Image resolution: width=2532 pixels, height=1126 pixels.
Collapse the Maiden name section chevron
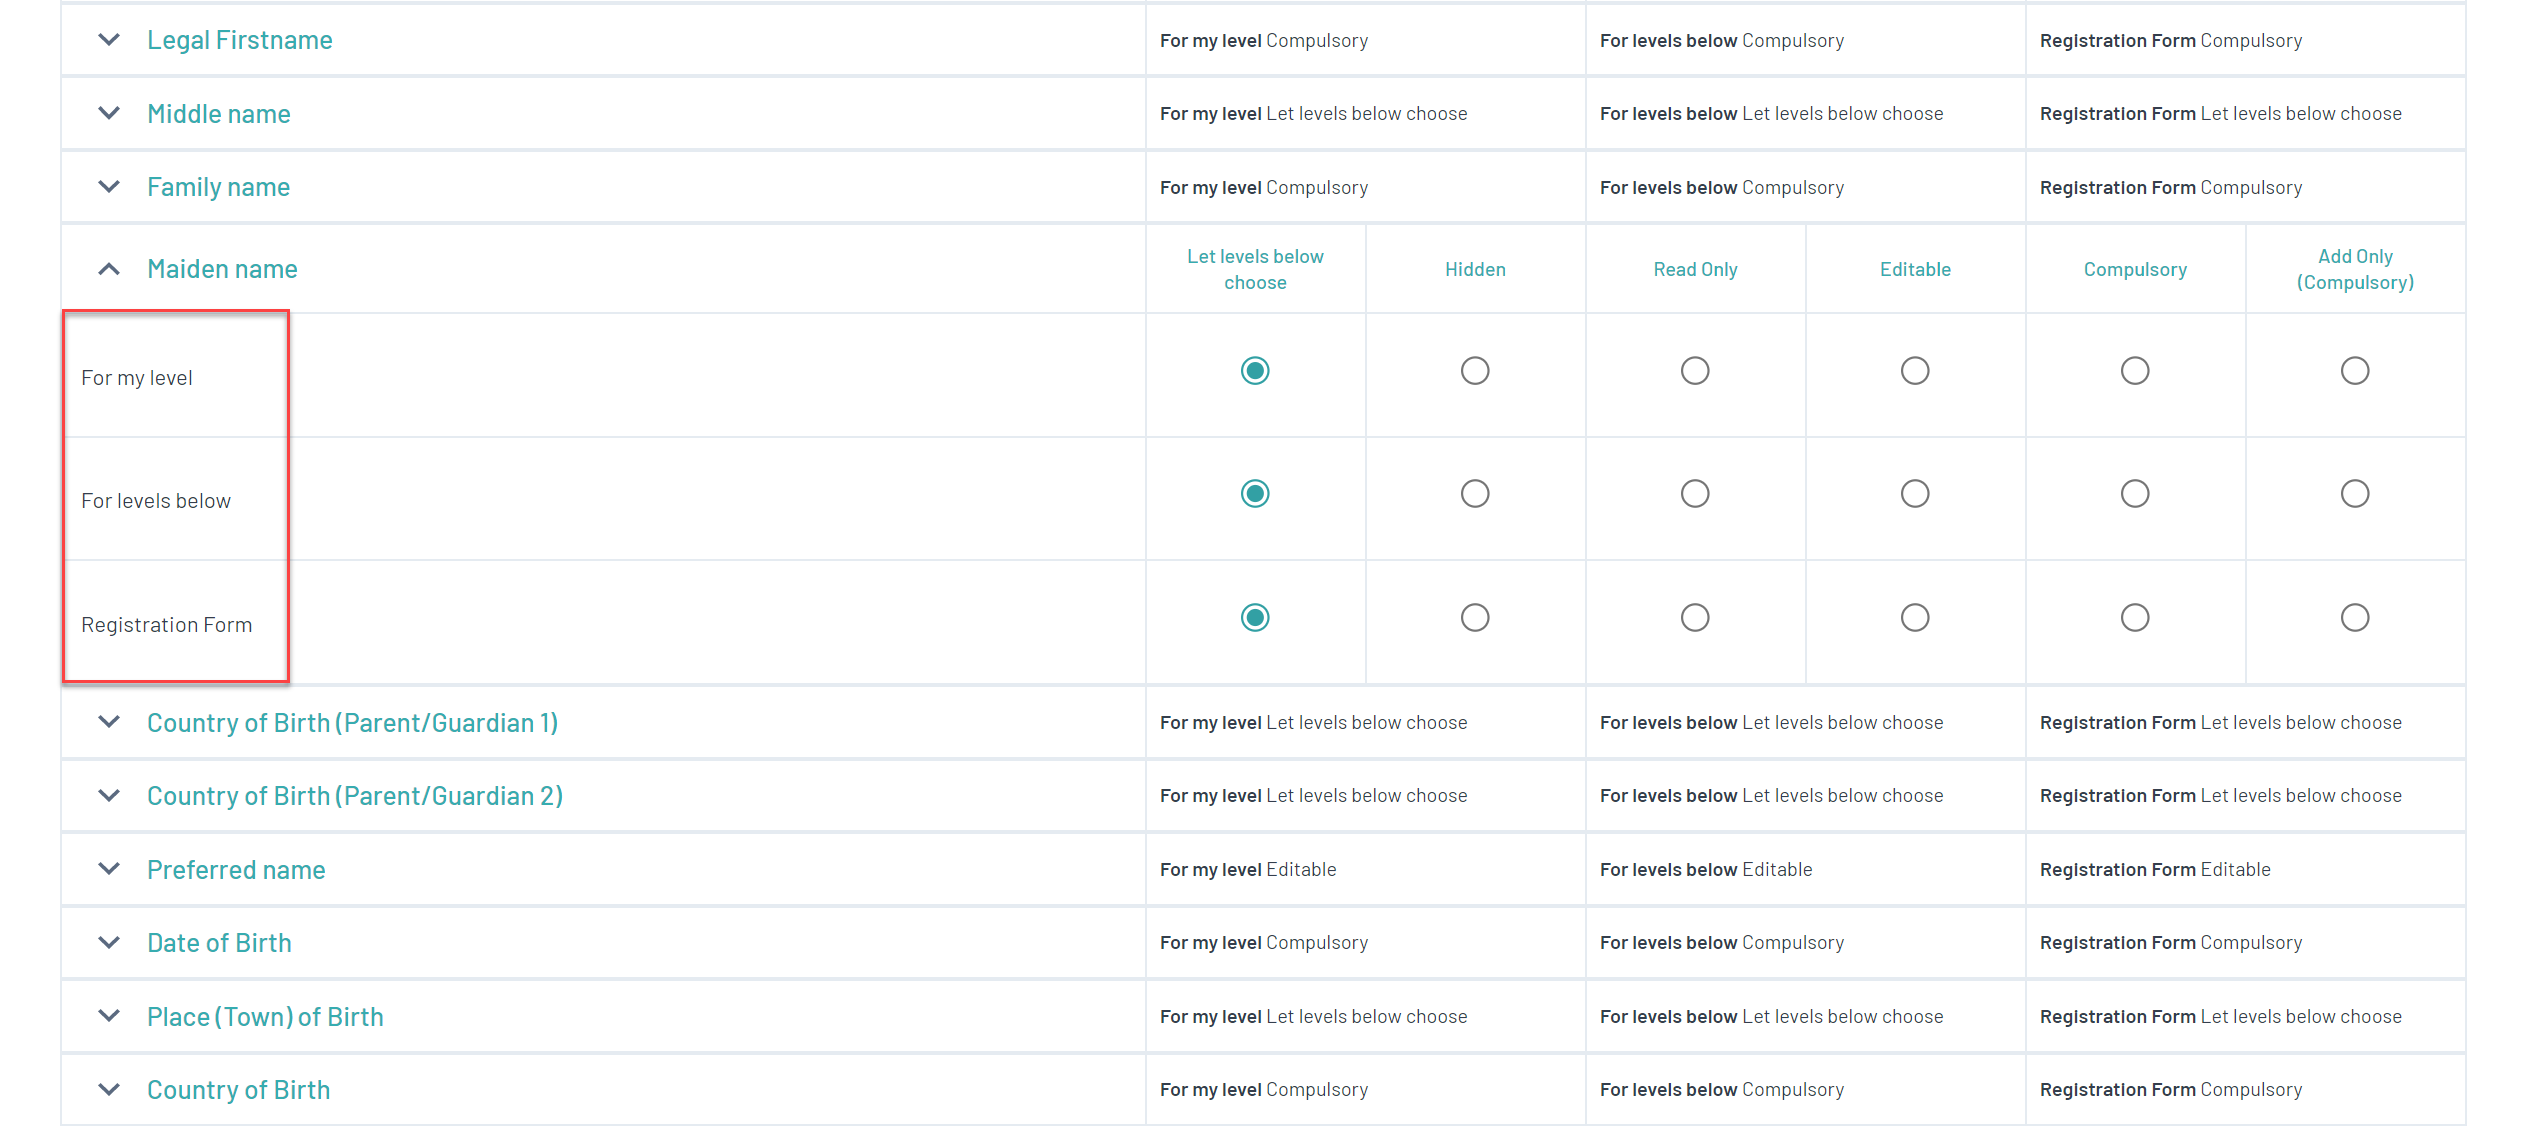[109, 269]
